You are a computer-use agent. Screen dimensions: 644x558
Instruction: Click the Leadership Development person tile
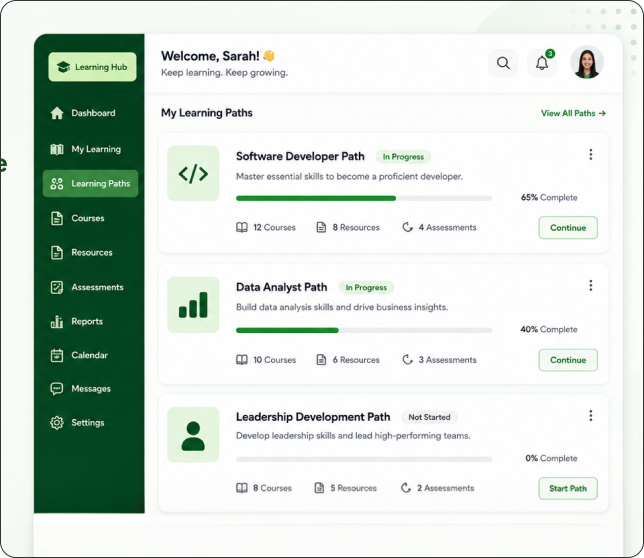click(193, 435)
